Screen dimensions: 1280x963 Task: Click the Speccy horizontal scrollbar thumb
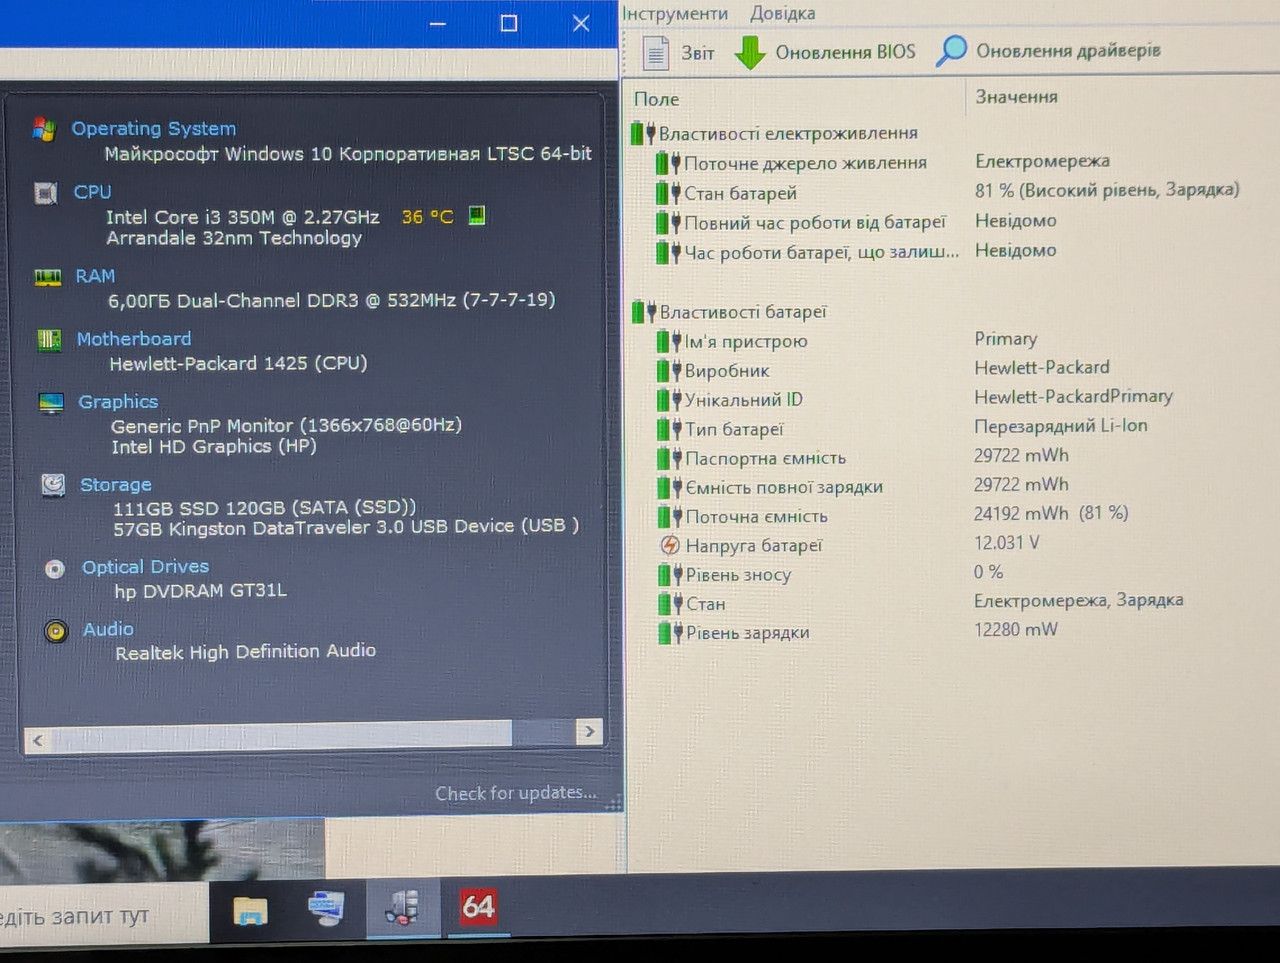click(x=282, y=736)
